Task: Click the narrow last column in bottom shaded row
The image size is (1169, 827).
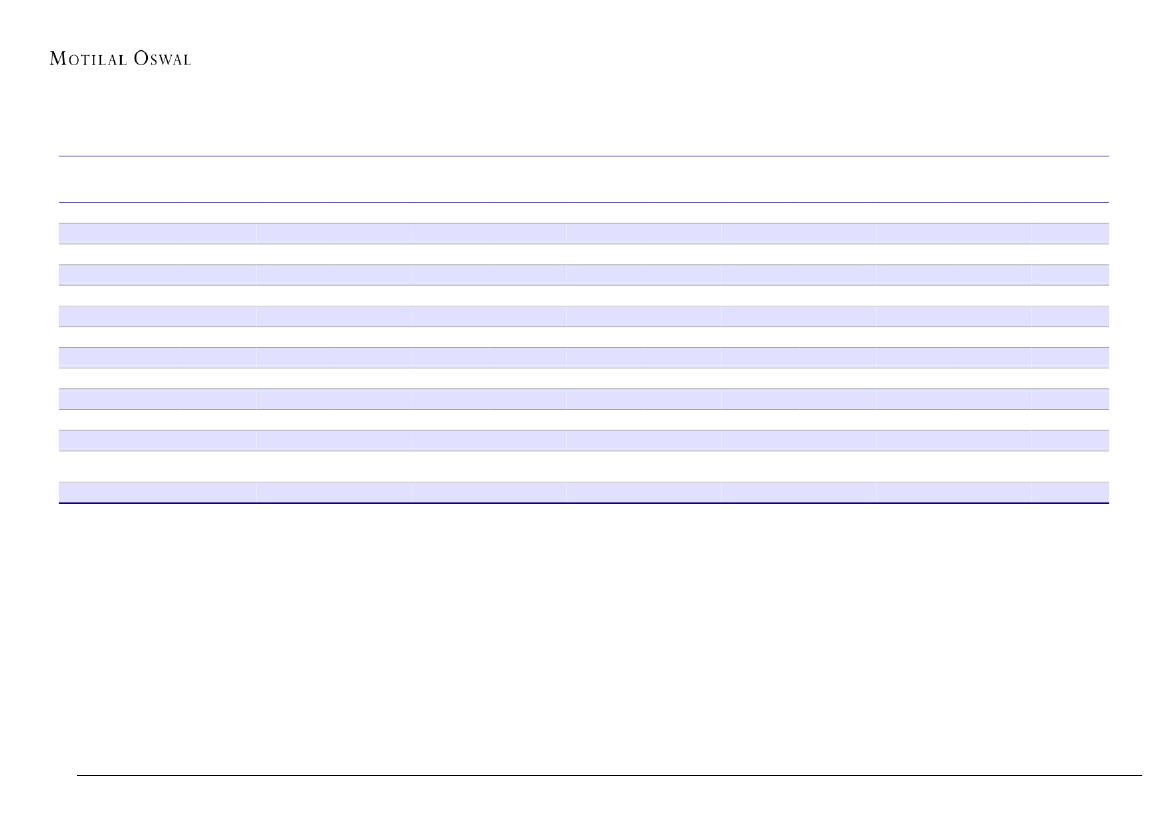Action: [1070, 492]
